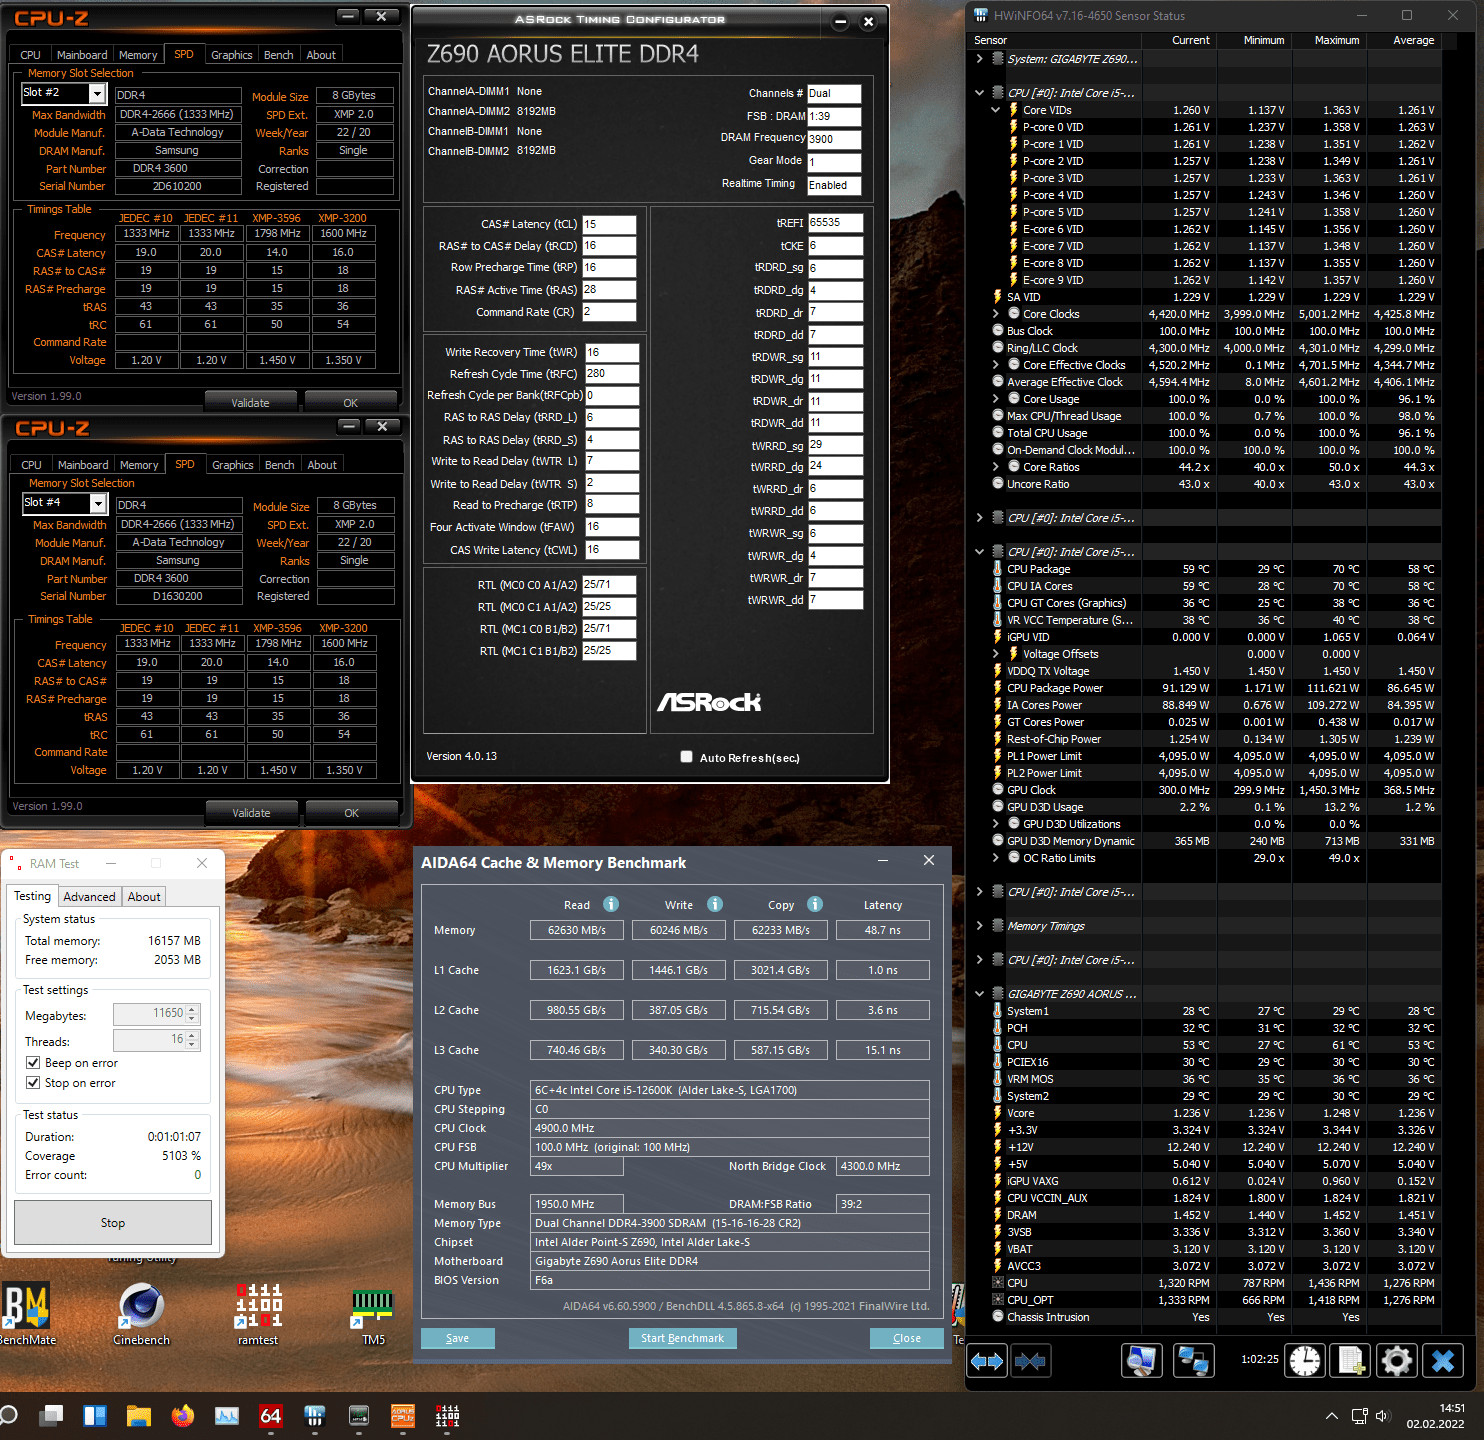The image size is (1484, 1440).
Task: Click the Average column header in HWiNFO
Action: [1413, 41]
